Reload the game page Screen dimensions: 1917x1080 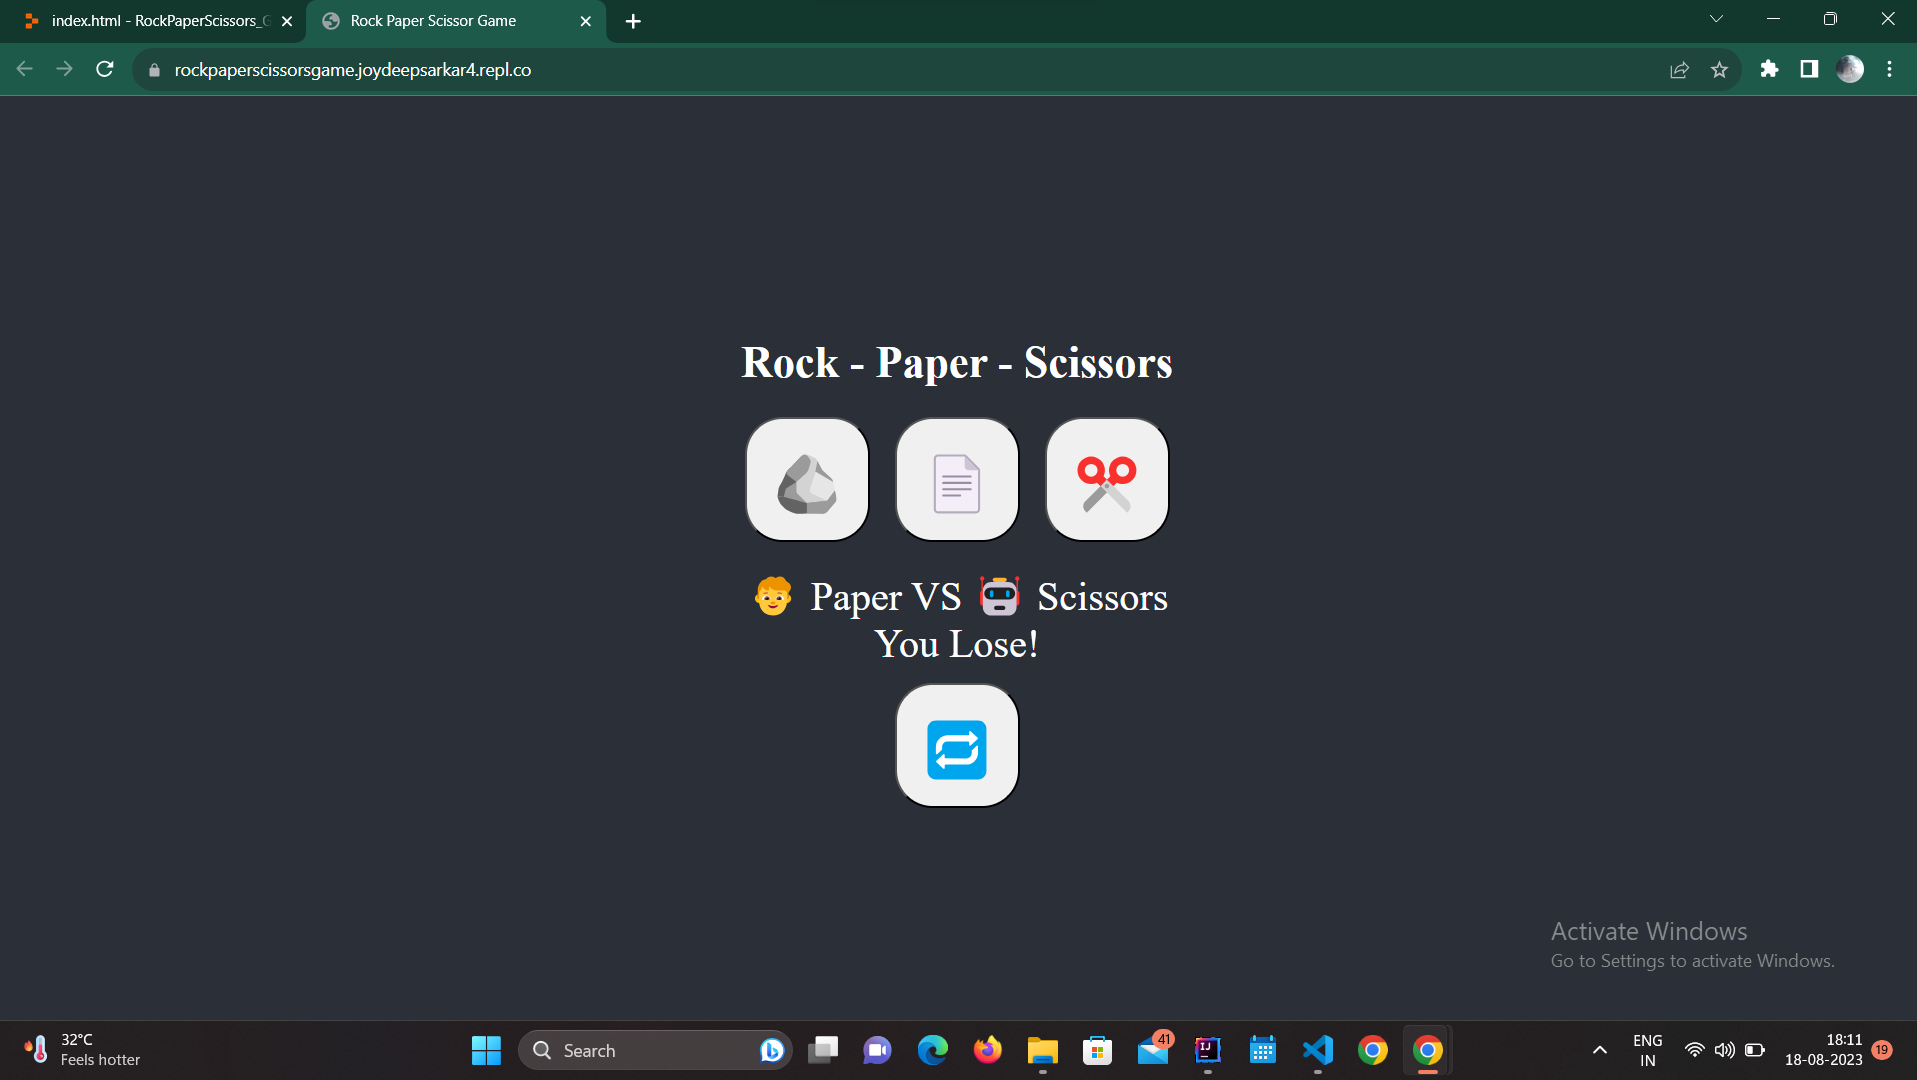tap(104, 69)
